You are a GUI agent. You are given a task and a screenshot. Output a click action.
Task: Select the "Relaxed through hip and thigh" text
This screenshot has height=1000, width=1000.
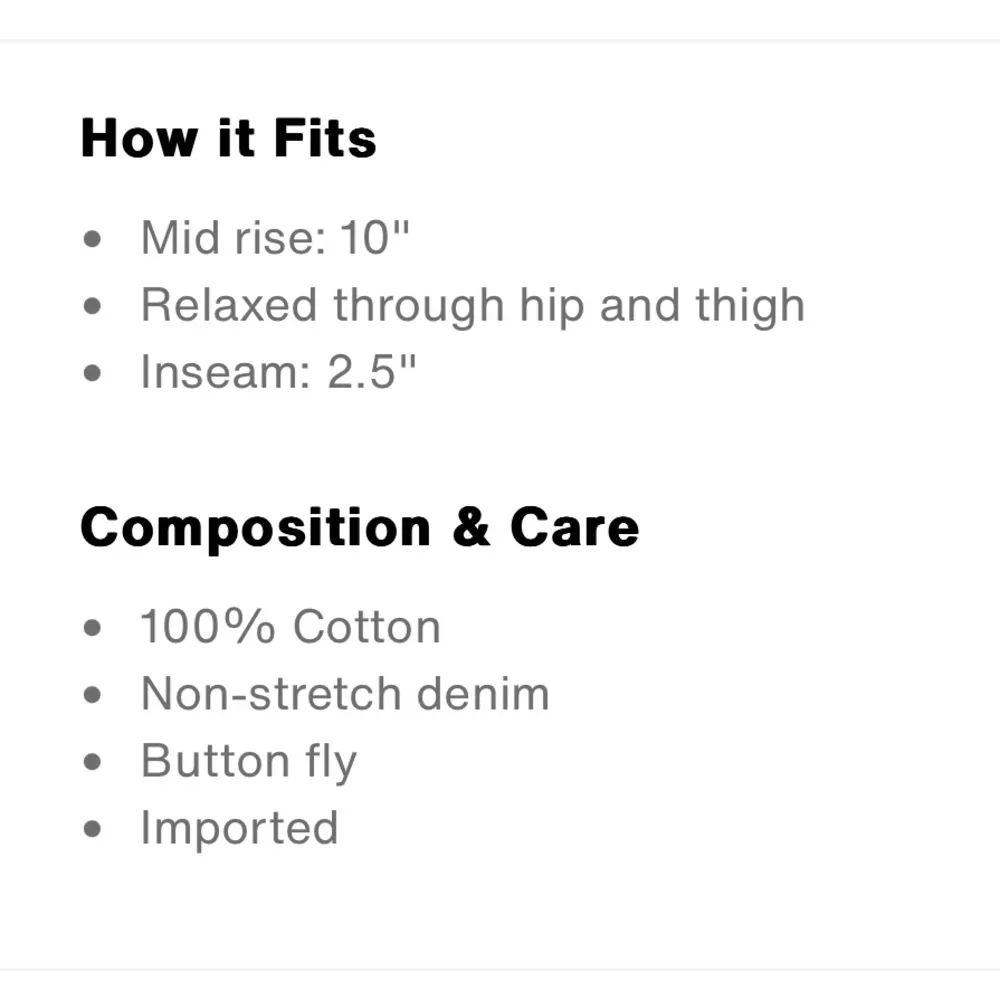(472, 305)
